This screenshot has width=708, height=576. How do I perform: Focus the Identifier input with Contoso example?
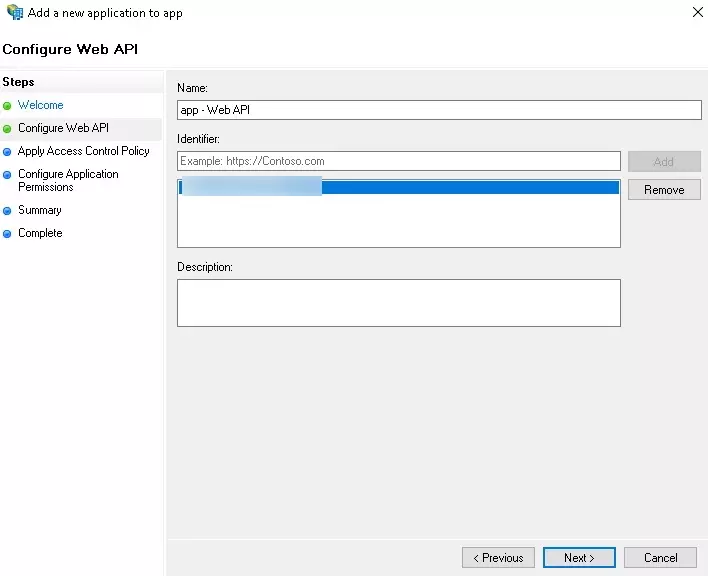398,161
